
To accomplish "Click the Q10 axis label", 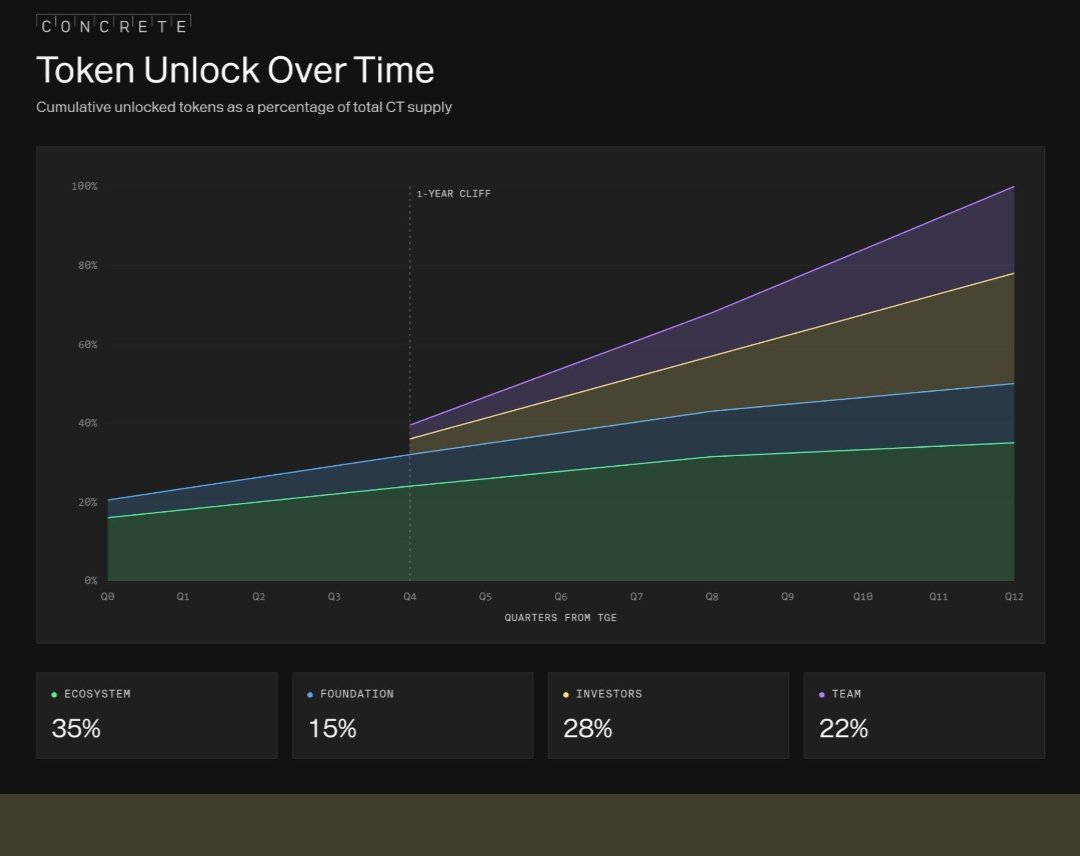I will pos(863,596).
